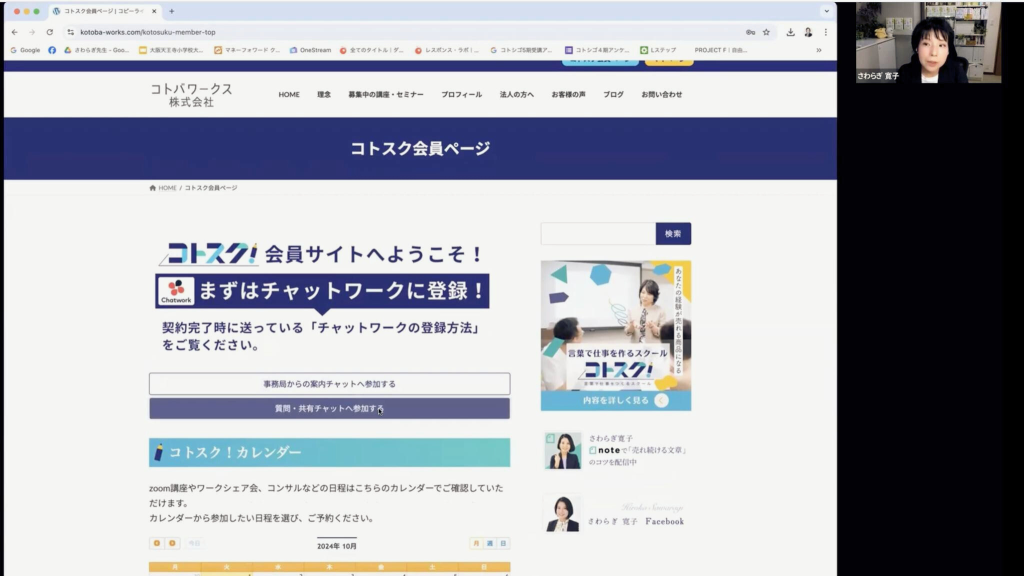Image resolution: width=1024 pixels, height=576 pixels.
Task: Open the Facebook bookmark icon
Action: [52, 50]
